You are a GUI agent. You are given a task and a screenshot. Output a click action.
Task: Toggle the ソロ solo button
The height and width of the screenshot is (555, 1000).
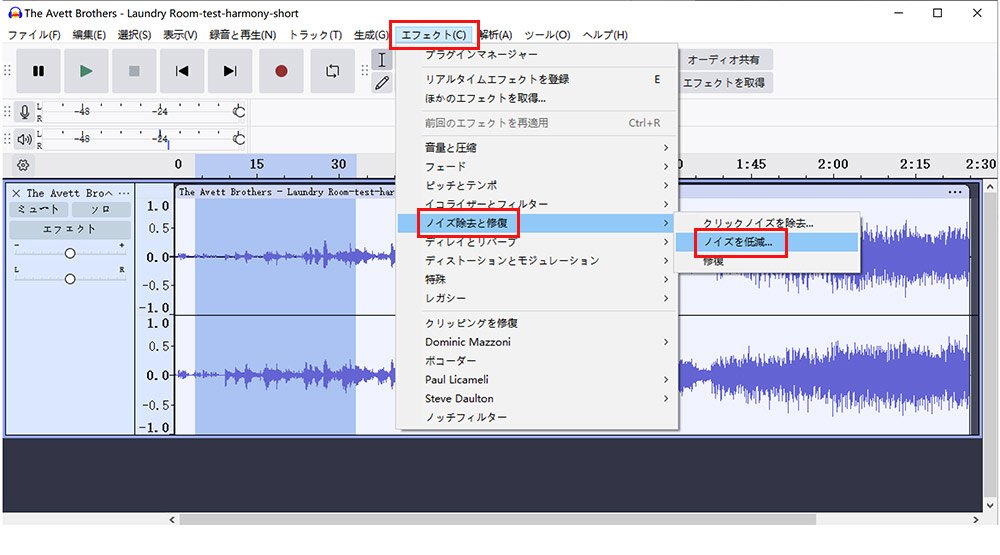(x=101, y=209)
